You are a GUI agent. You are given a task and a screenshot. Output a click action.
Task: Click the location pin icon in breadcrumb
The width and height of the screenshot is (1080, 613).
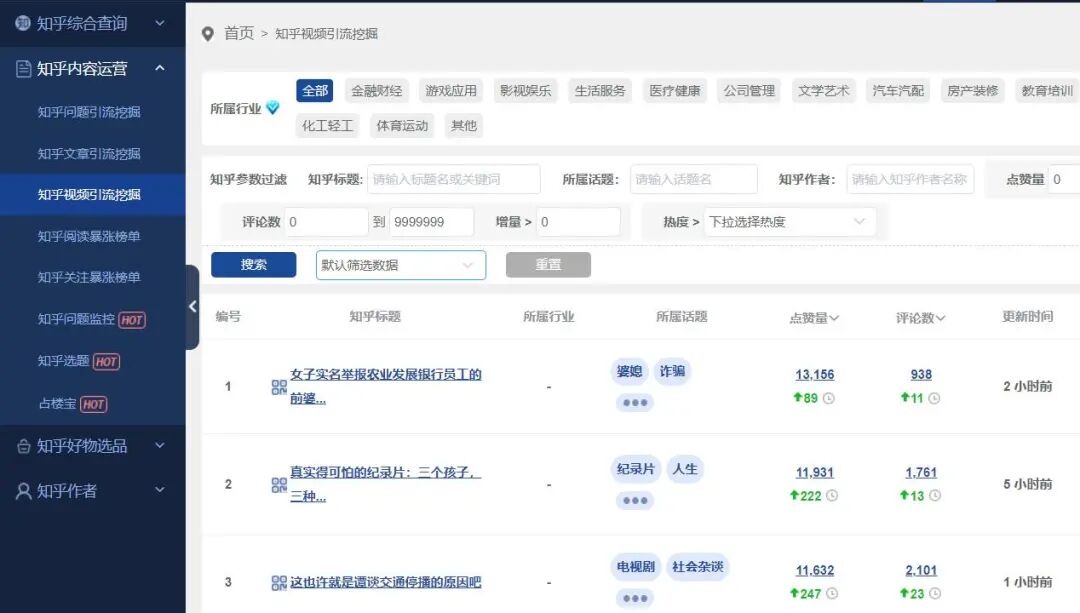207,34
